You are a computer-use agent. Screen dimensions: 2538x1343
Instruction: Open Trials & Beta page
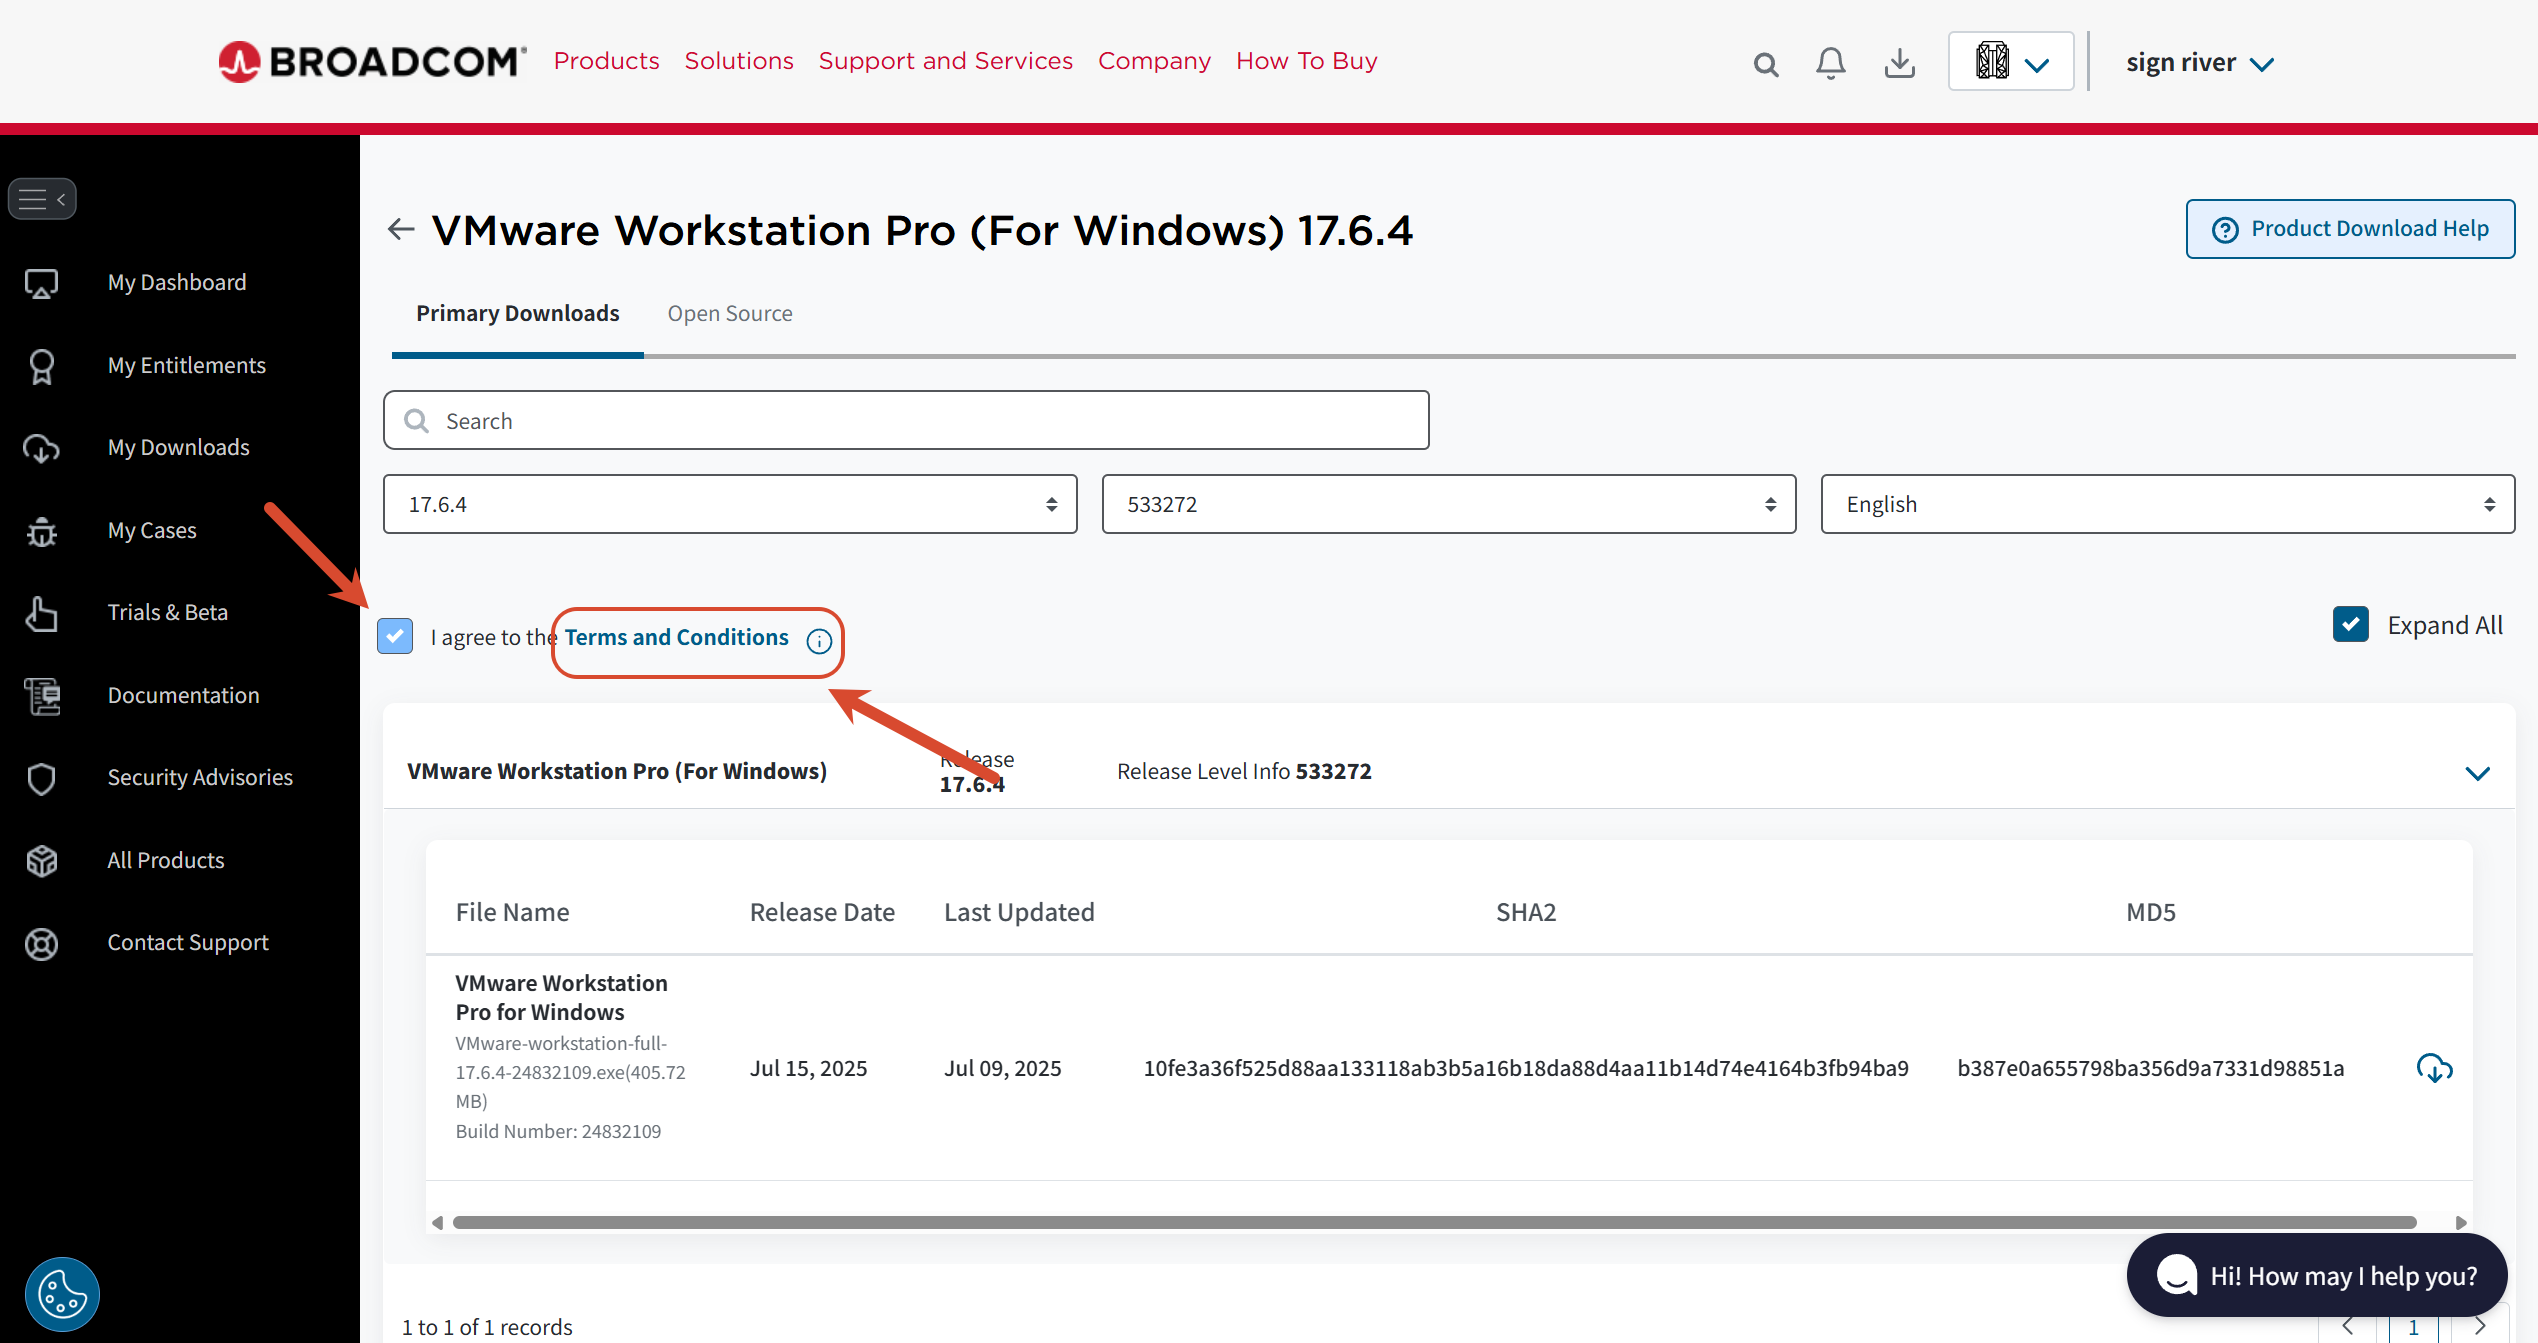coord(168,613)
